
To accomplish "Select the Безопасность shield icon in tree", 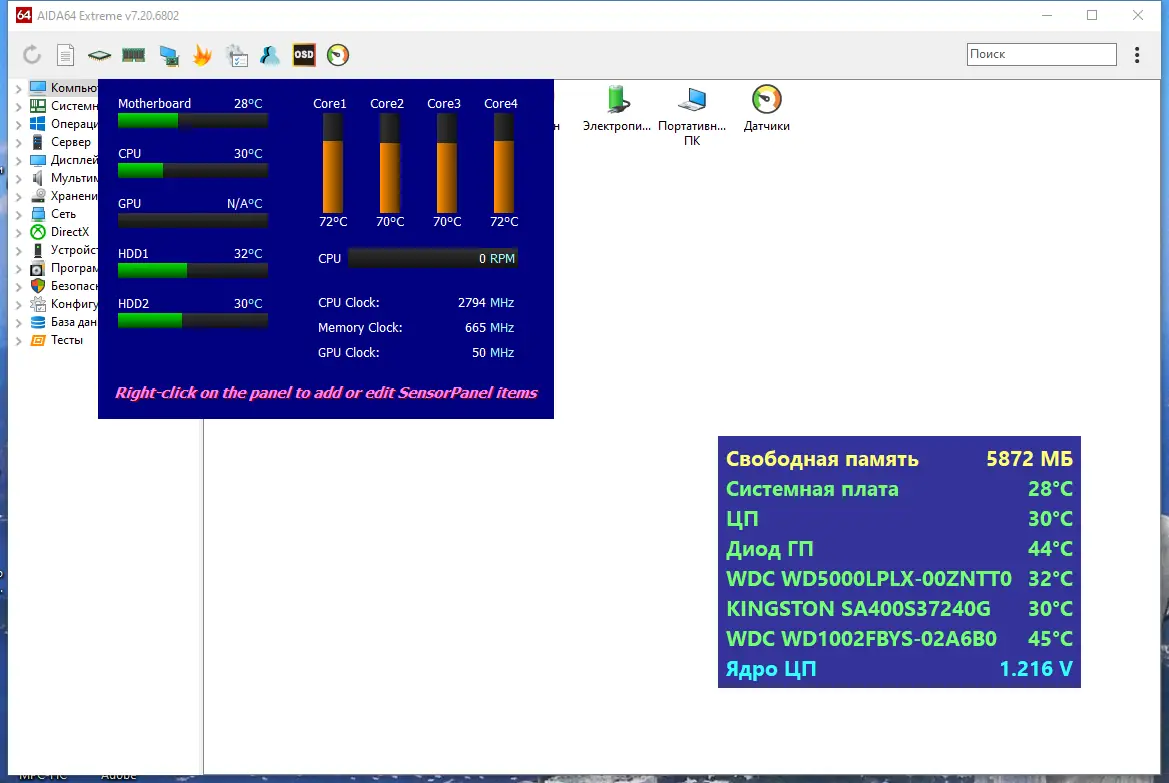I will pos(37,286).
